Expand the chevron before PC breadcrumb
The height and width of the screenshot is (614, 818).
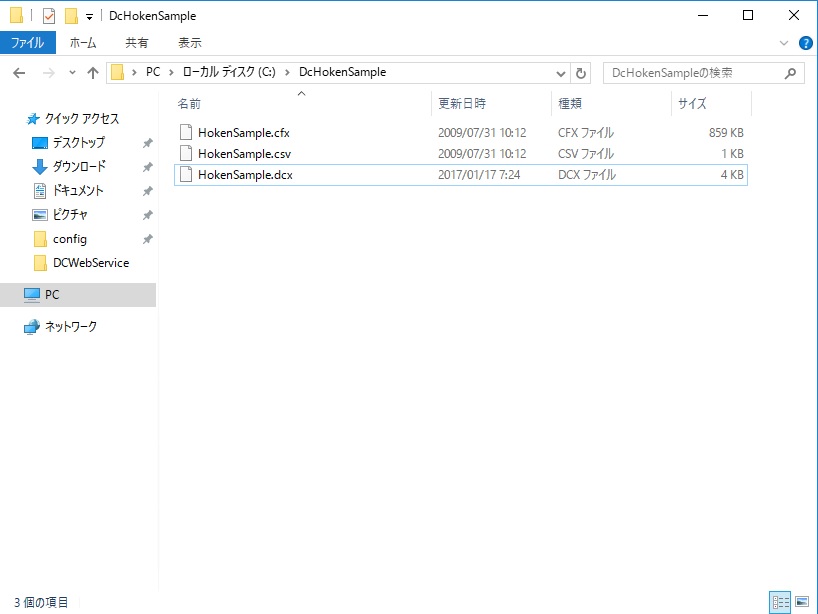[134, 73]
